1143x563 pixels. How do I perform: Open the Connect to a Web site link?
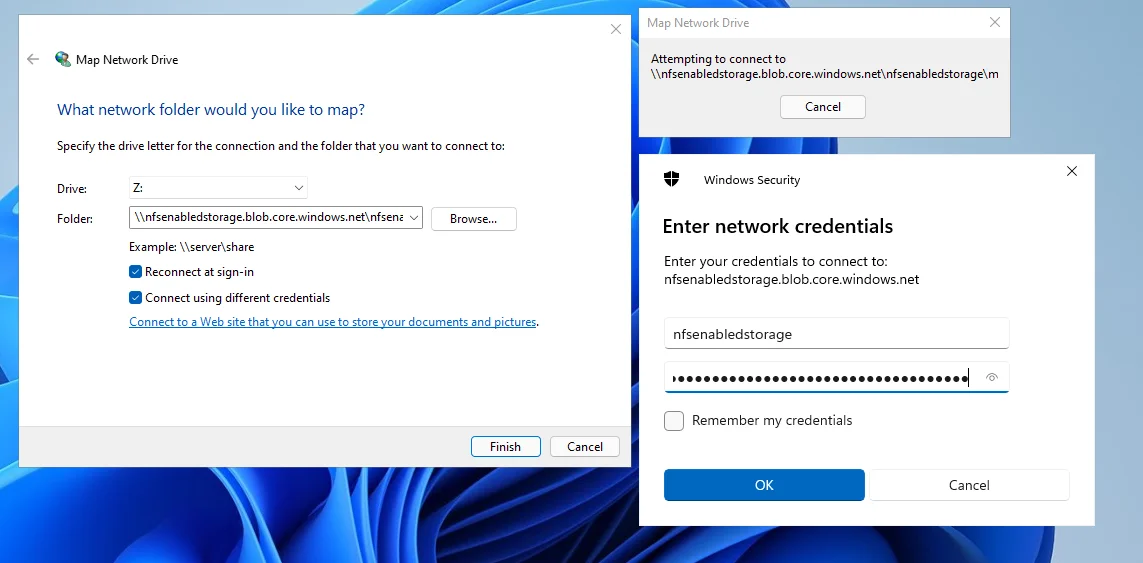pyautogui.click(x=332, y=322)
